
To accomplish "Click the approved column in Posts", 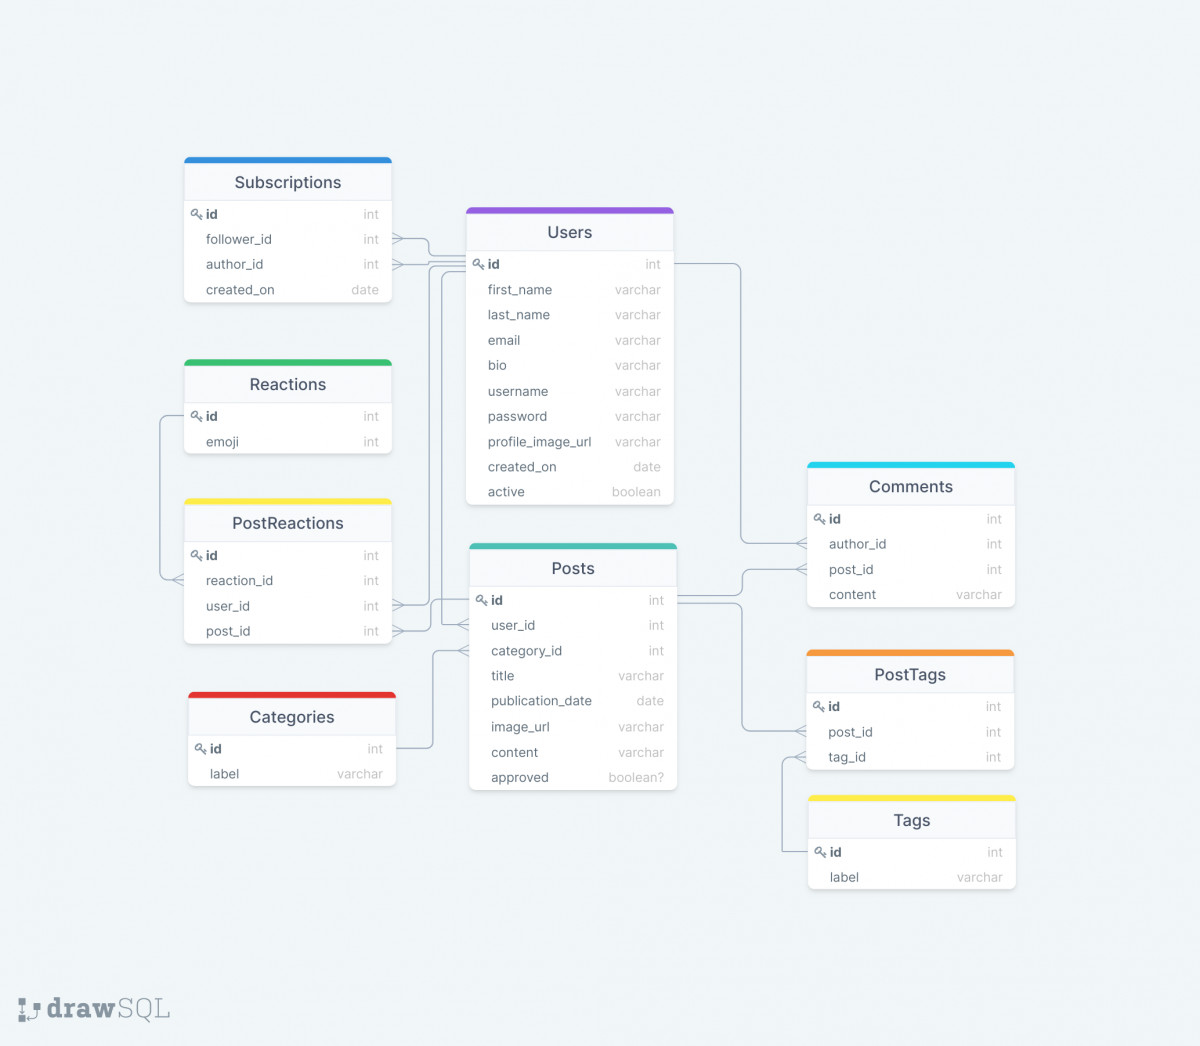I will tap(573, 777).
